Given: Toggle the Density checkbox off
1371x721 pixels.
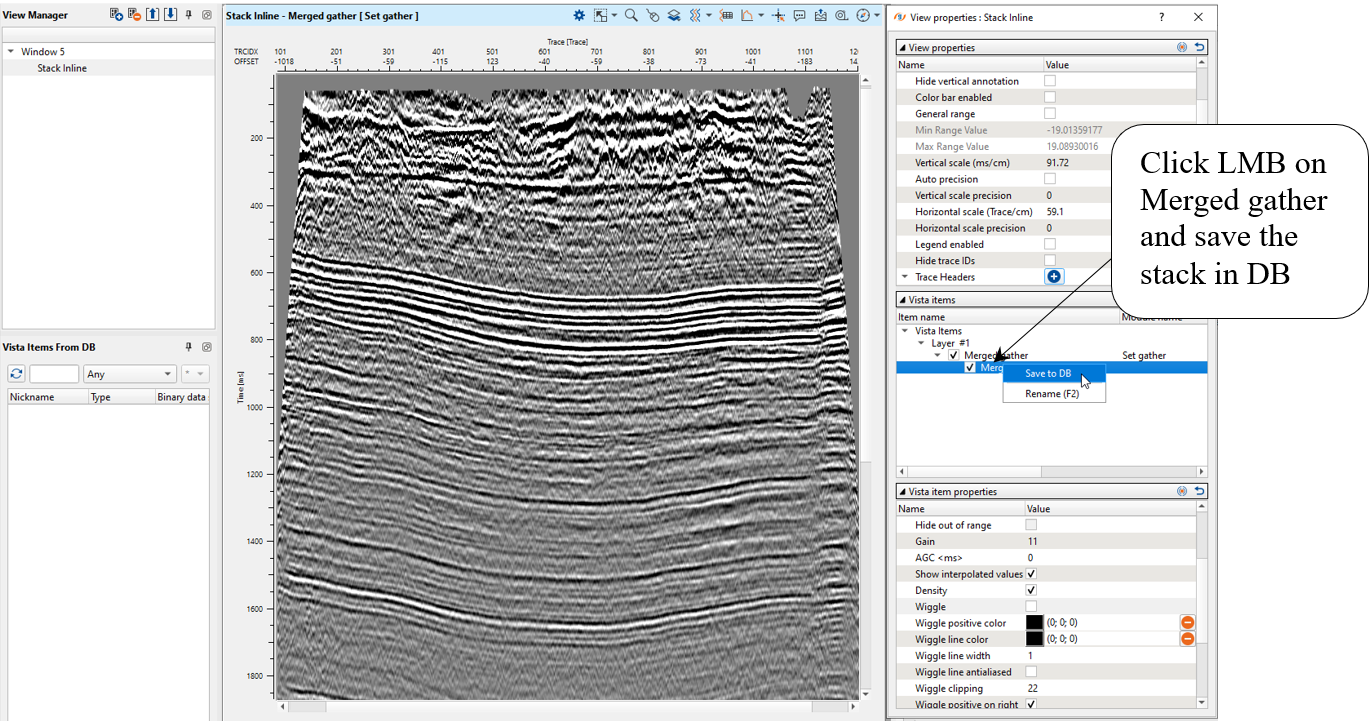Looking at the screenshot, I should point(1031,590).
